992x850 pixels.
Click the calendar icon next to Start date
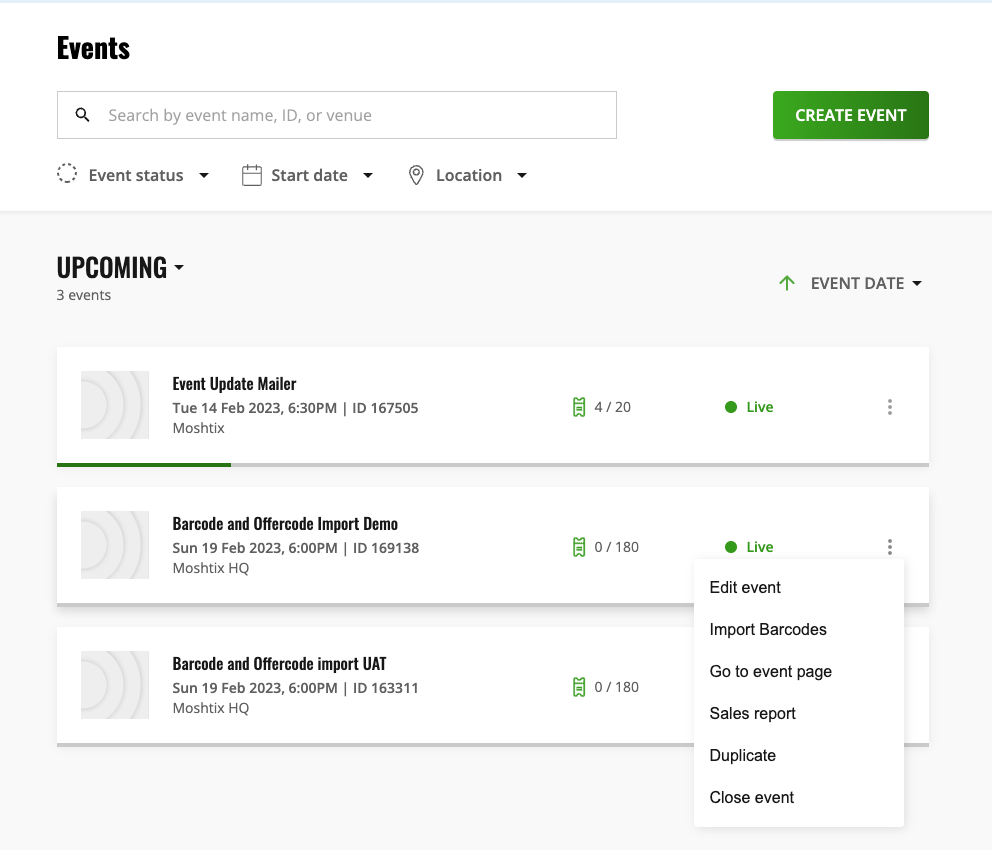point(250,174)
